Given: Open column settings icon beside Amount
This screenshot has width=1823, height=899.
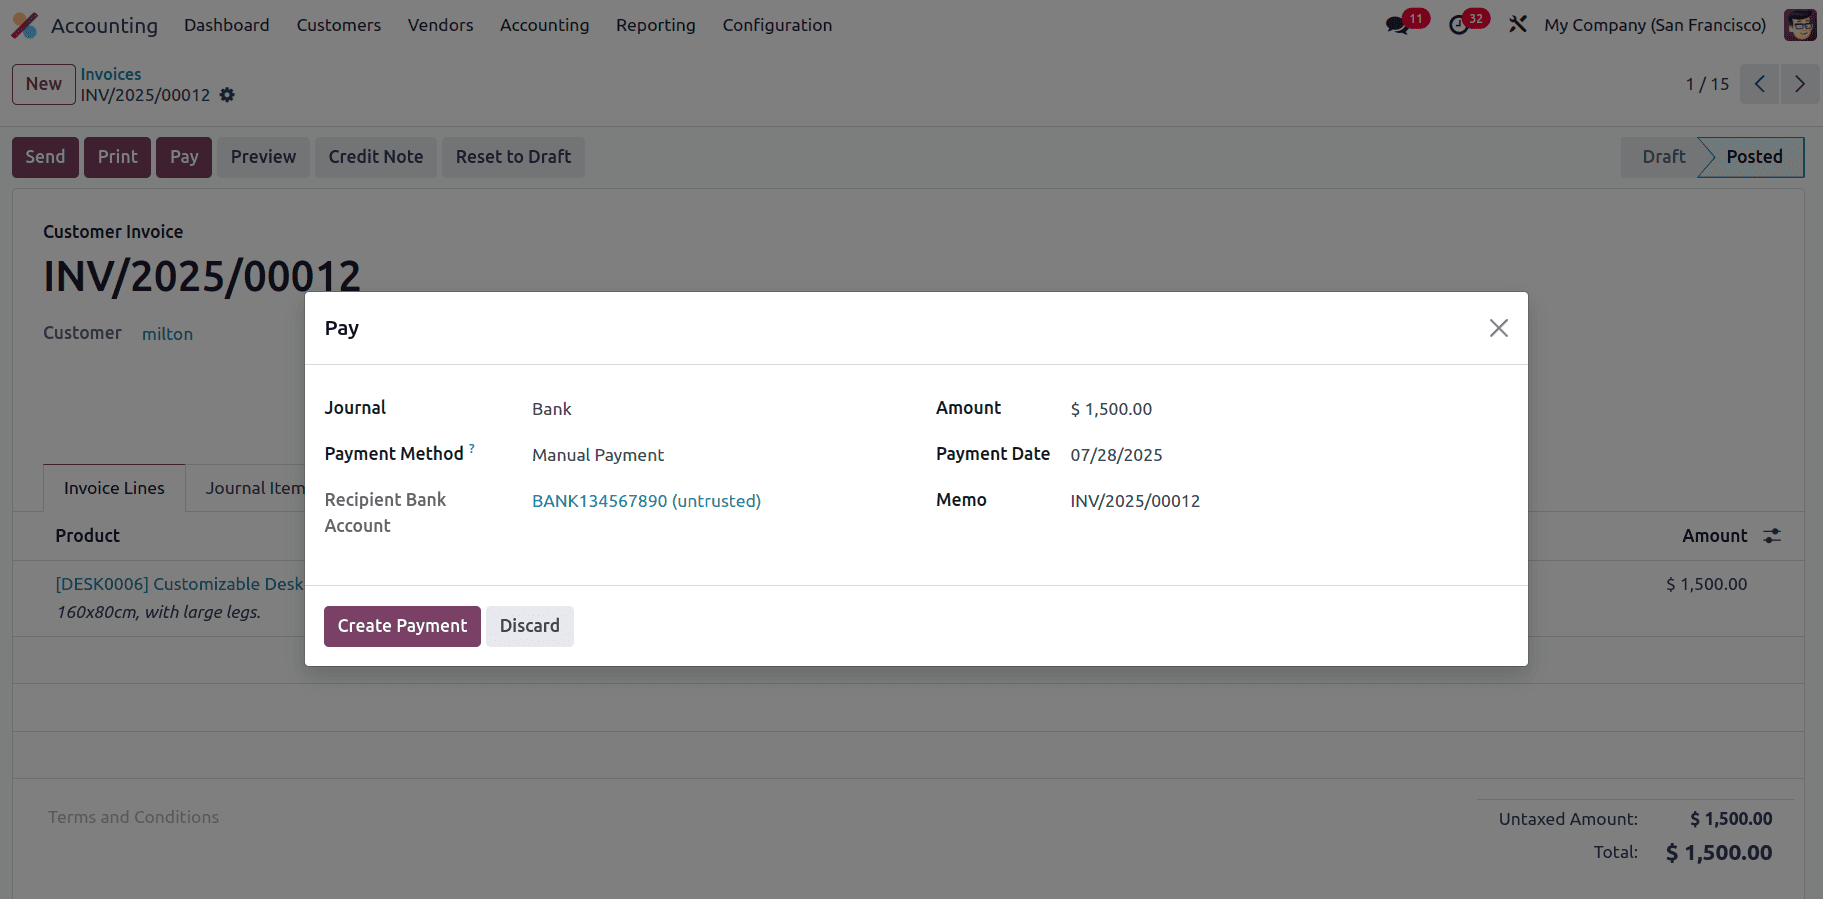Looking at the screenshot, I should (1772, 536).
